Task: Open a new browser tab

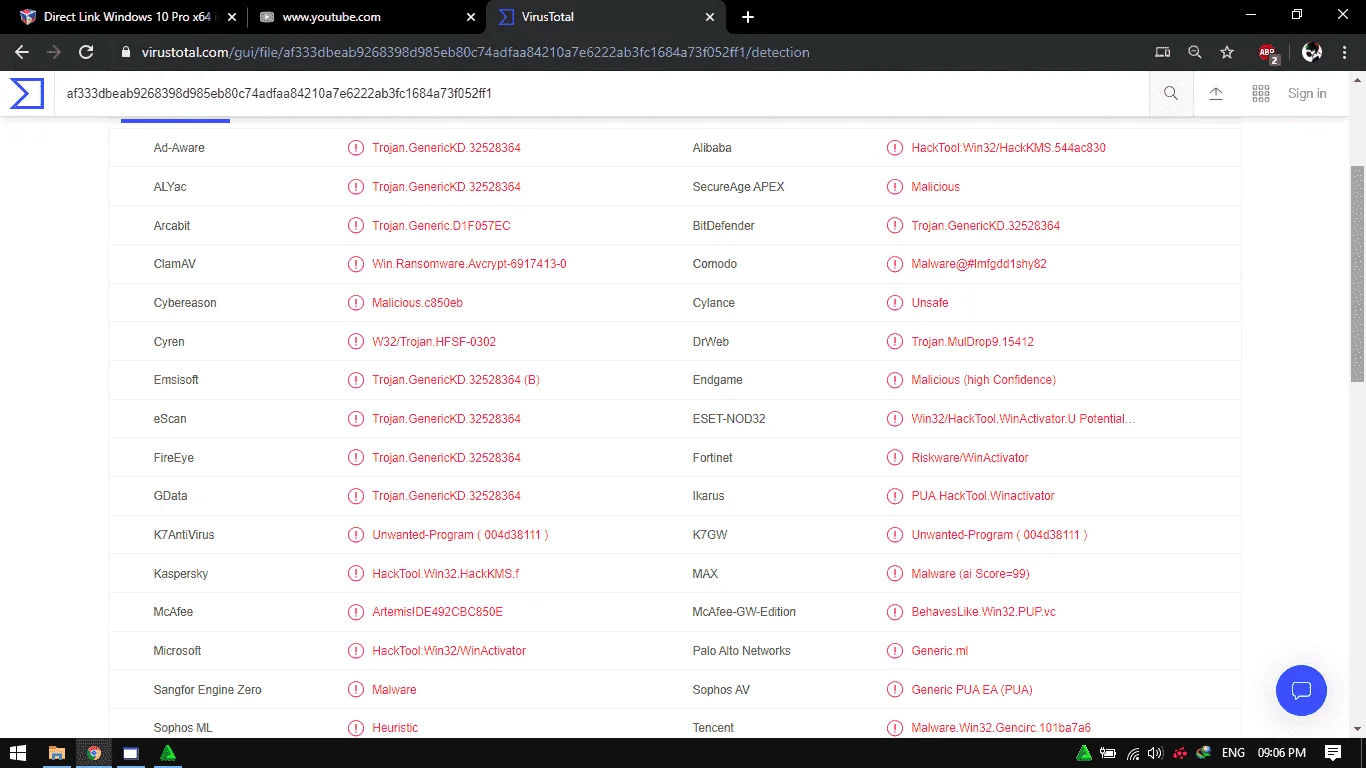Action: [748, 17]
